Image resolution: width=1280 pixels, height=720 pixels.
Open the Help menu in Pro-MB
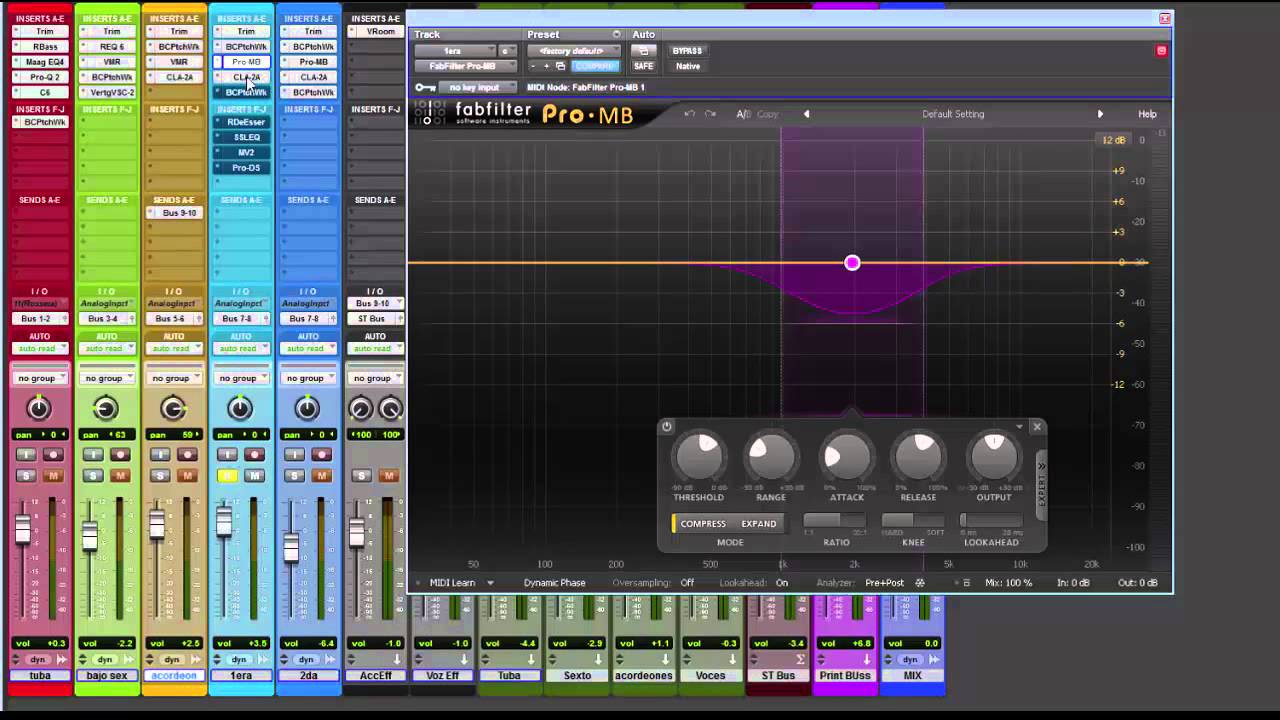(x=1147, y=114)
